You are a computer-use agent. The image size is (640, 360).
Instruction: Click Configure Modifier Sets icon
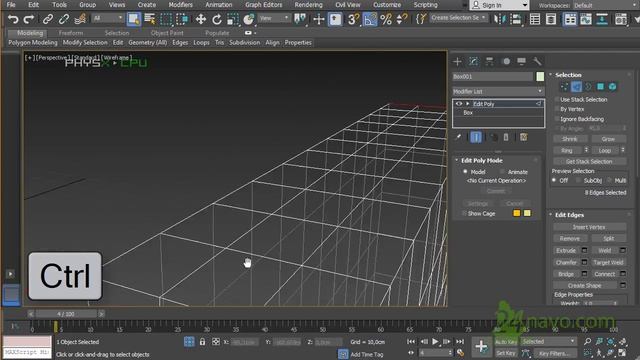tap(524, 137)
